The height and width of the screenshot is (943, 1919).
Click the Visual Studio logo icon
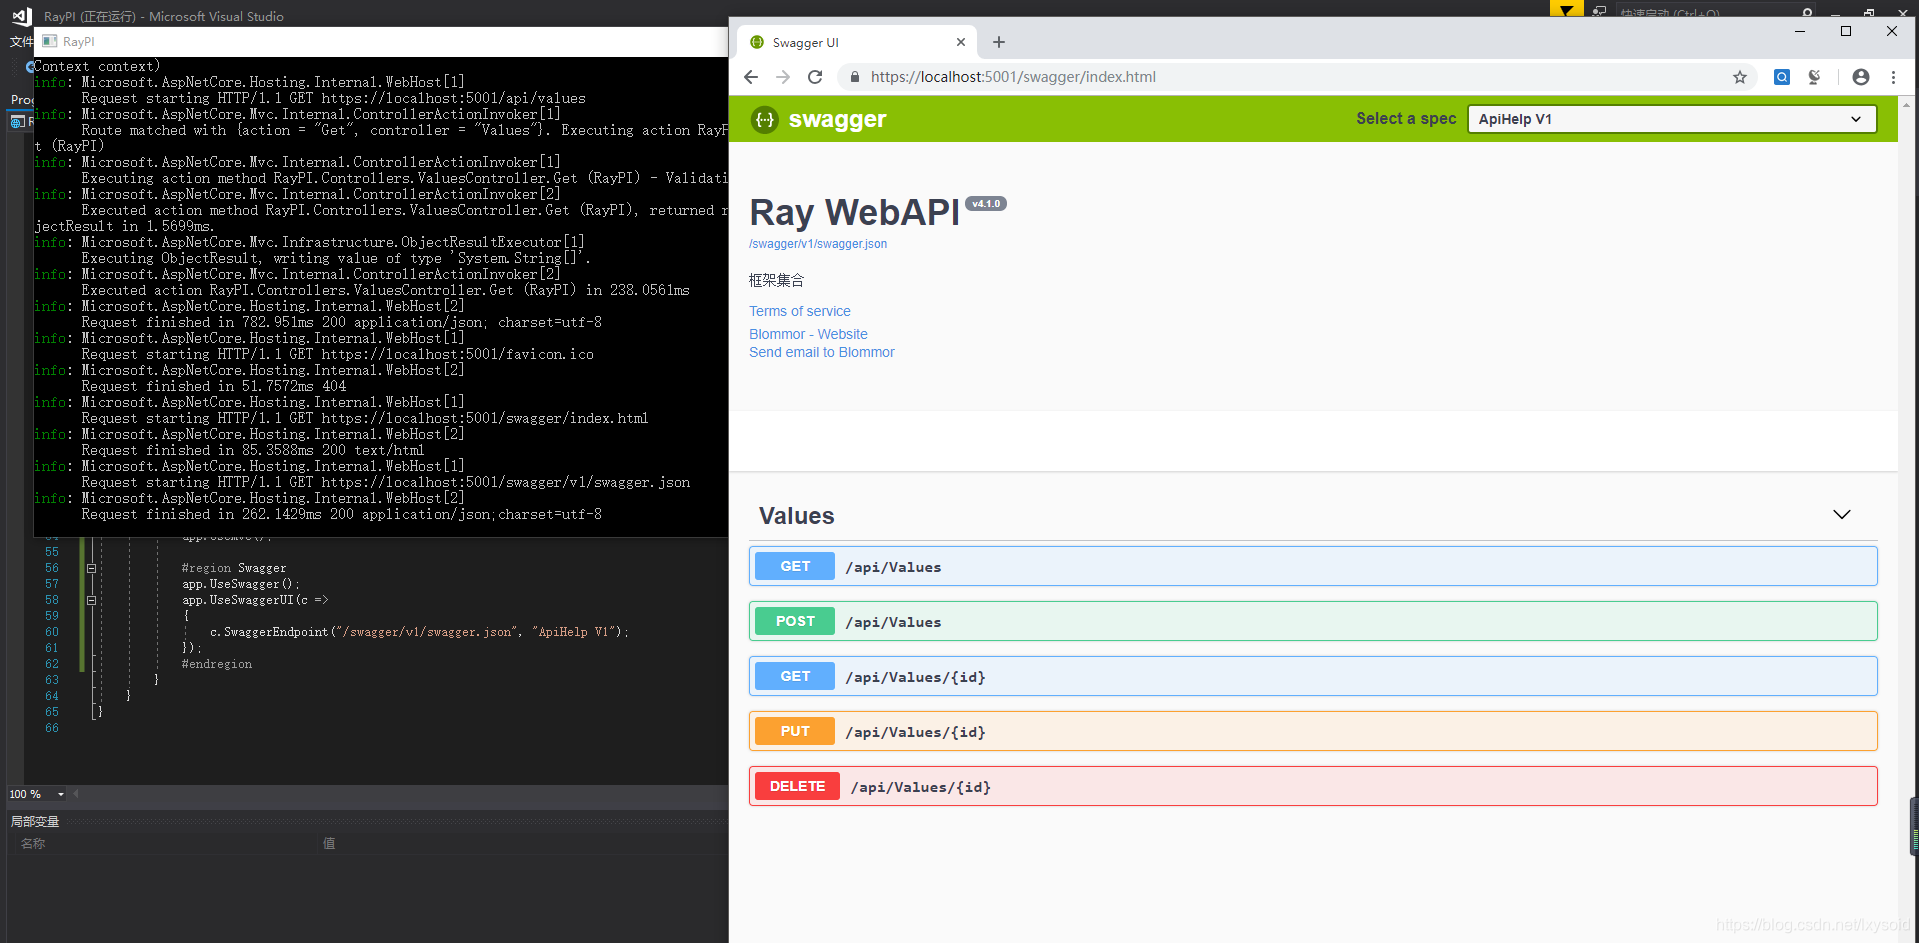pos(21,16)
